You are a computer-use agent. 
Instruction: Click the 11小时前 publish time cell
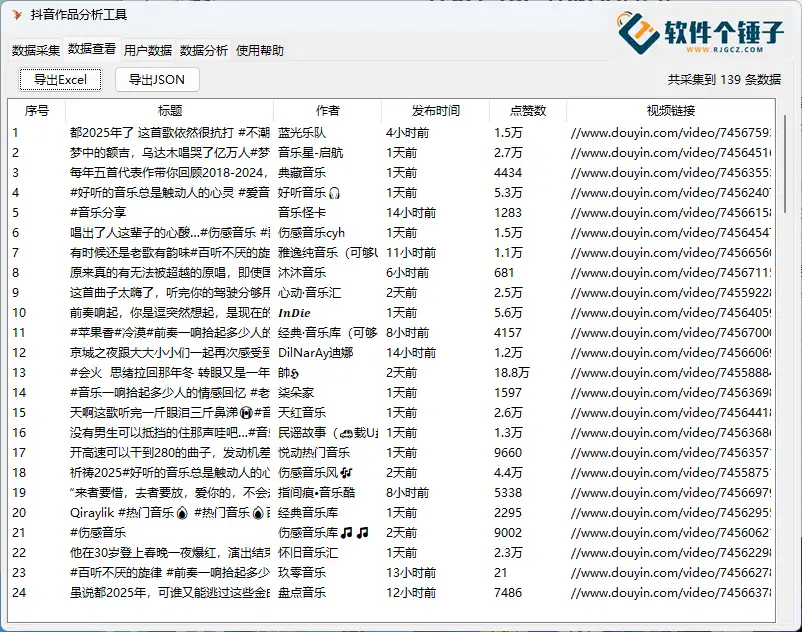click(x=411, y=253)
